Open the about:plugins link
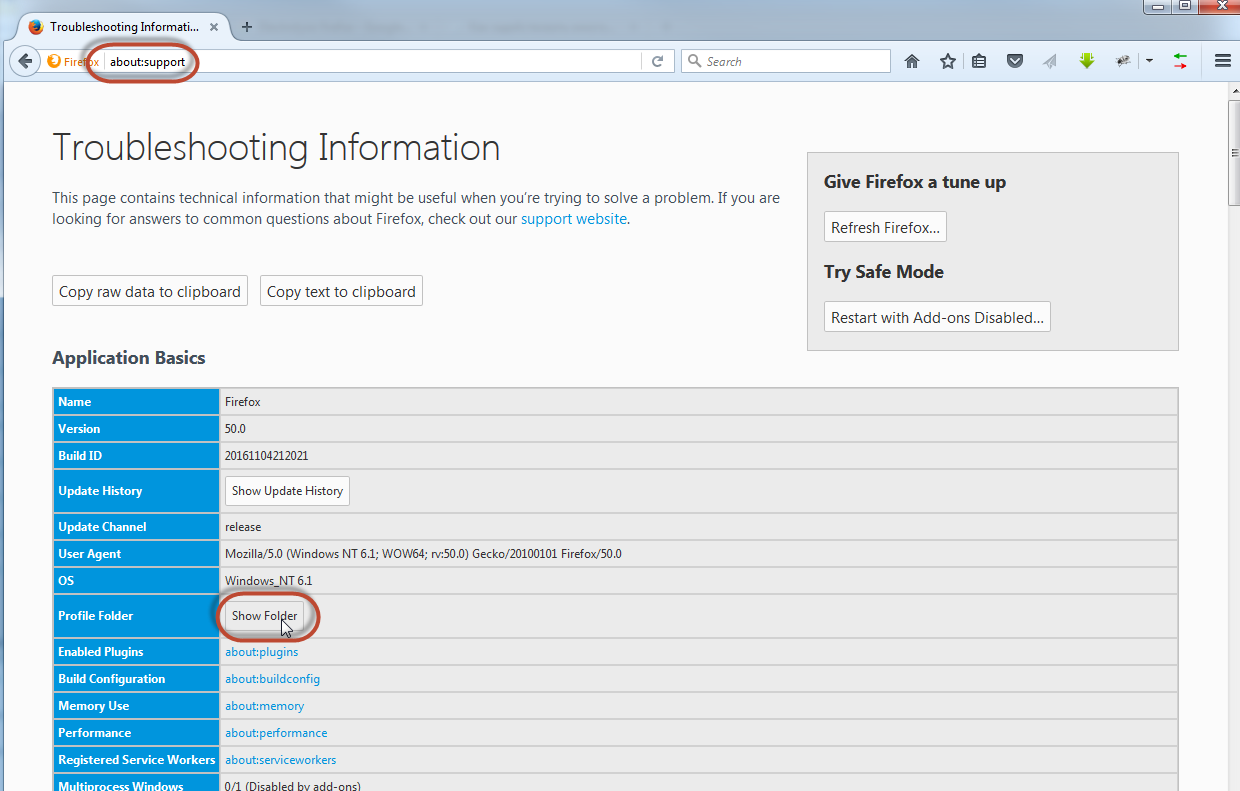1240x791 pixels. pos(261,651)
